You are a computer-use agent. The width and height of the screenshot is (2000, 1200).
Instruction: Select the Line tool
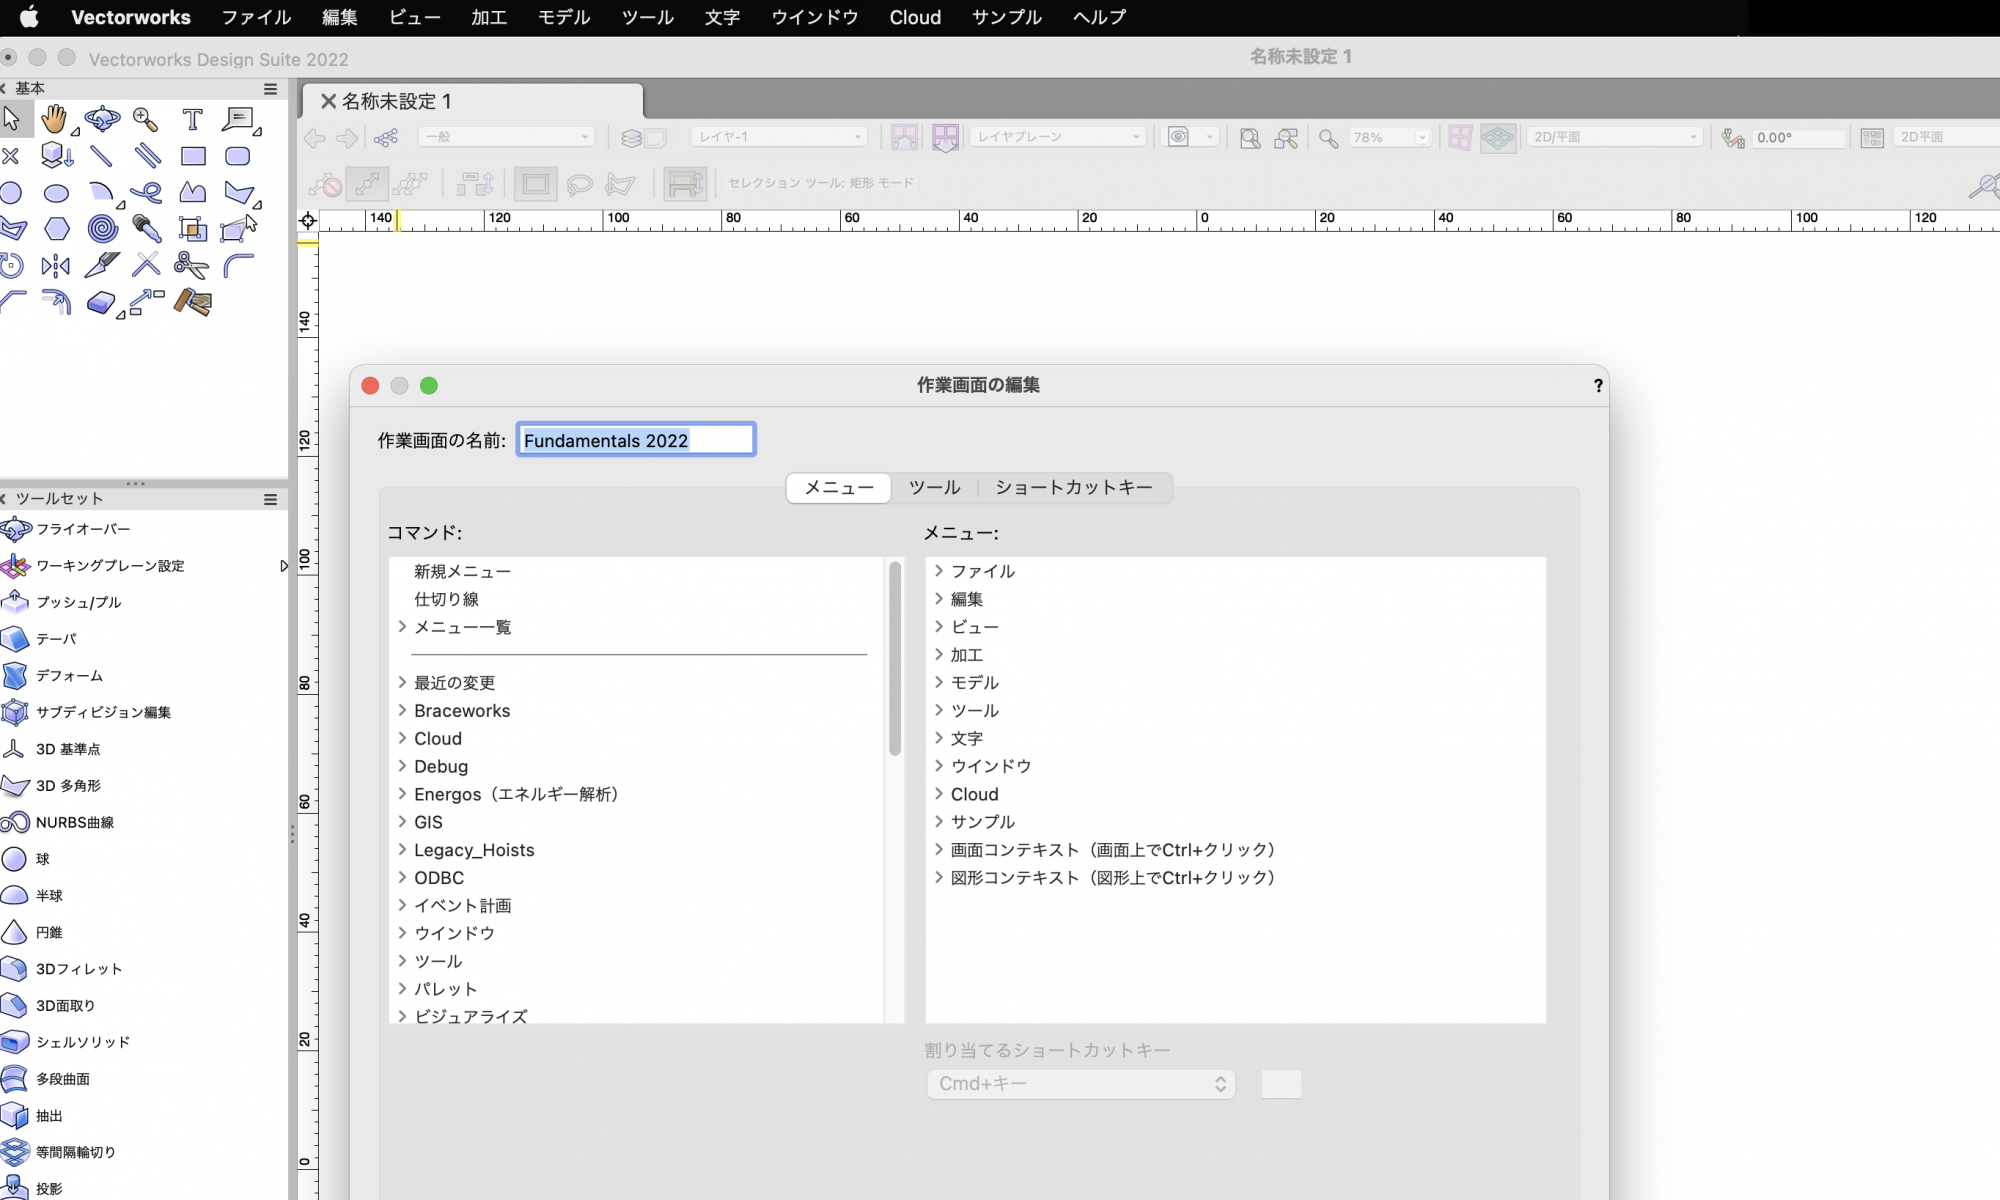click(101, 156)
